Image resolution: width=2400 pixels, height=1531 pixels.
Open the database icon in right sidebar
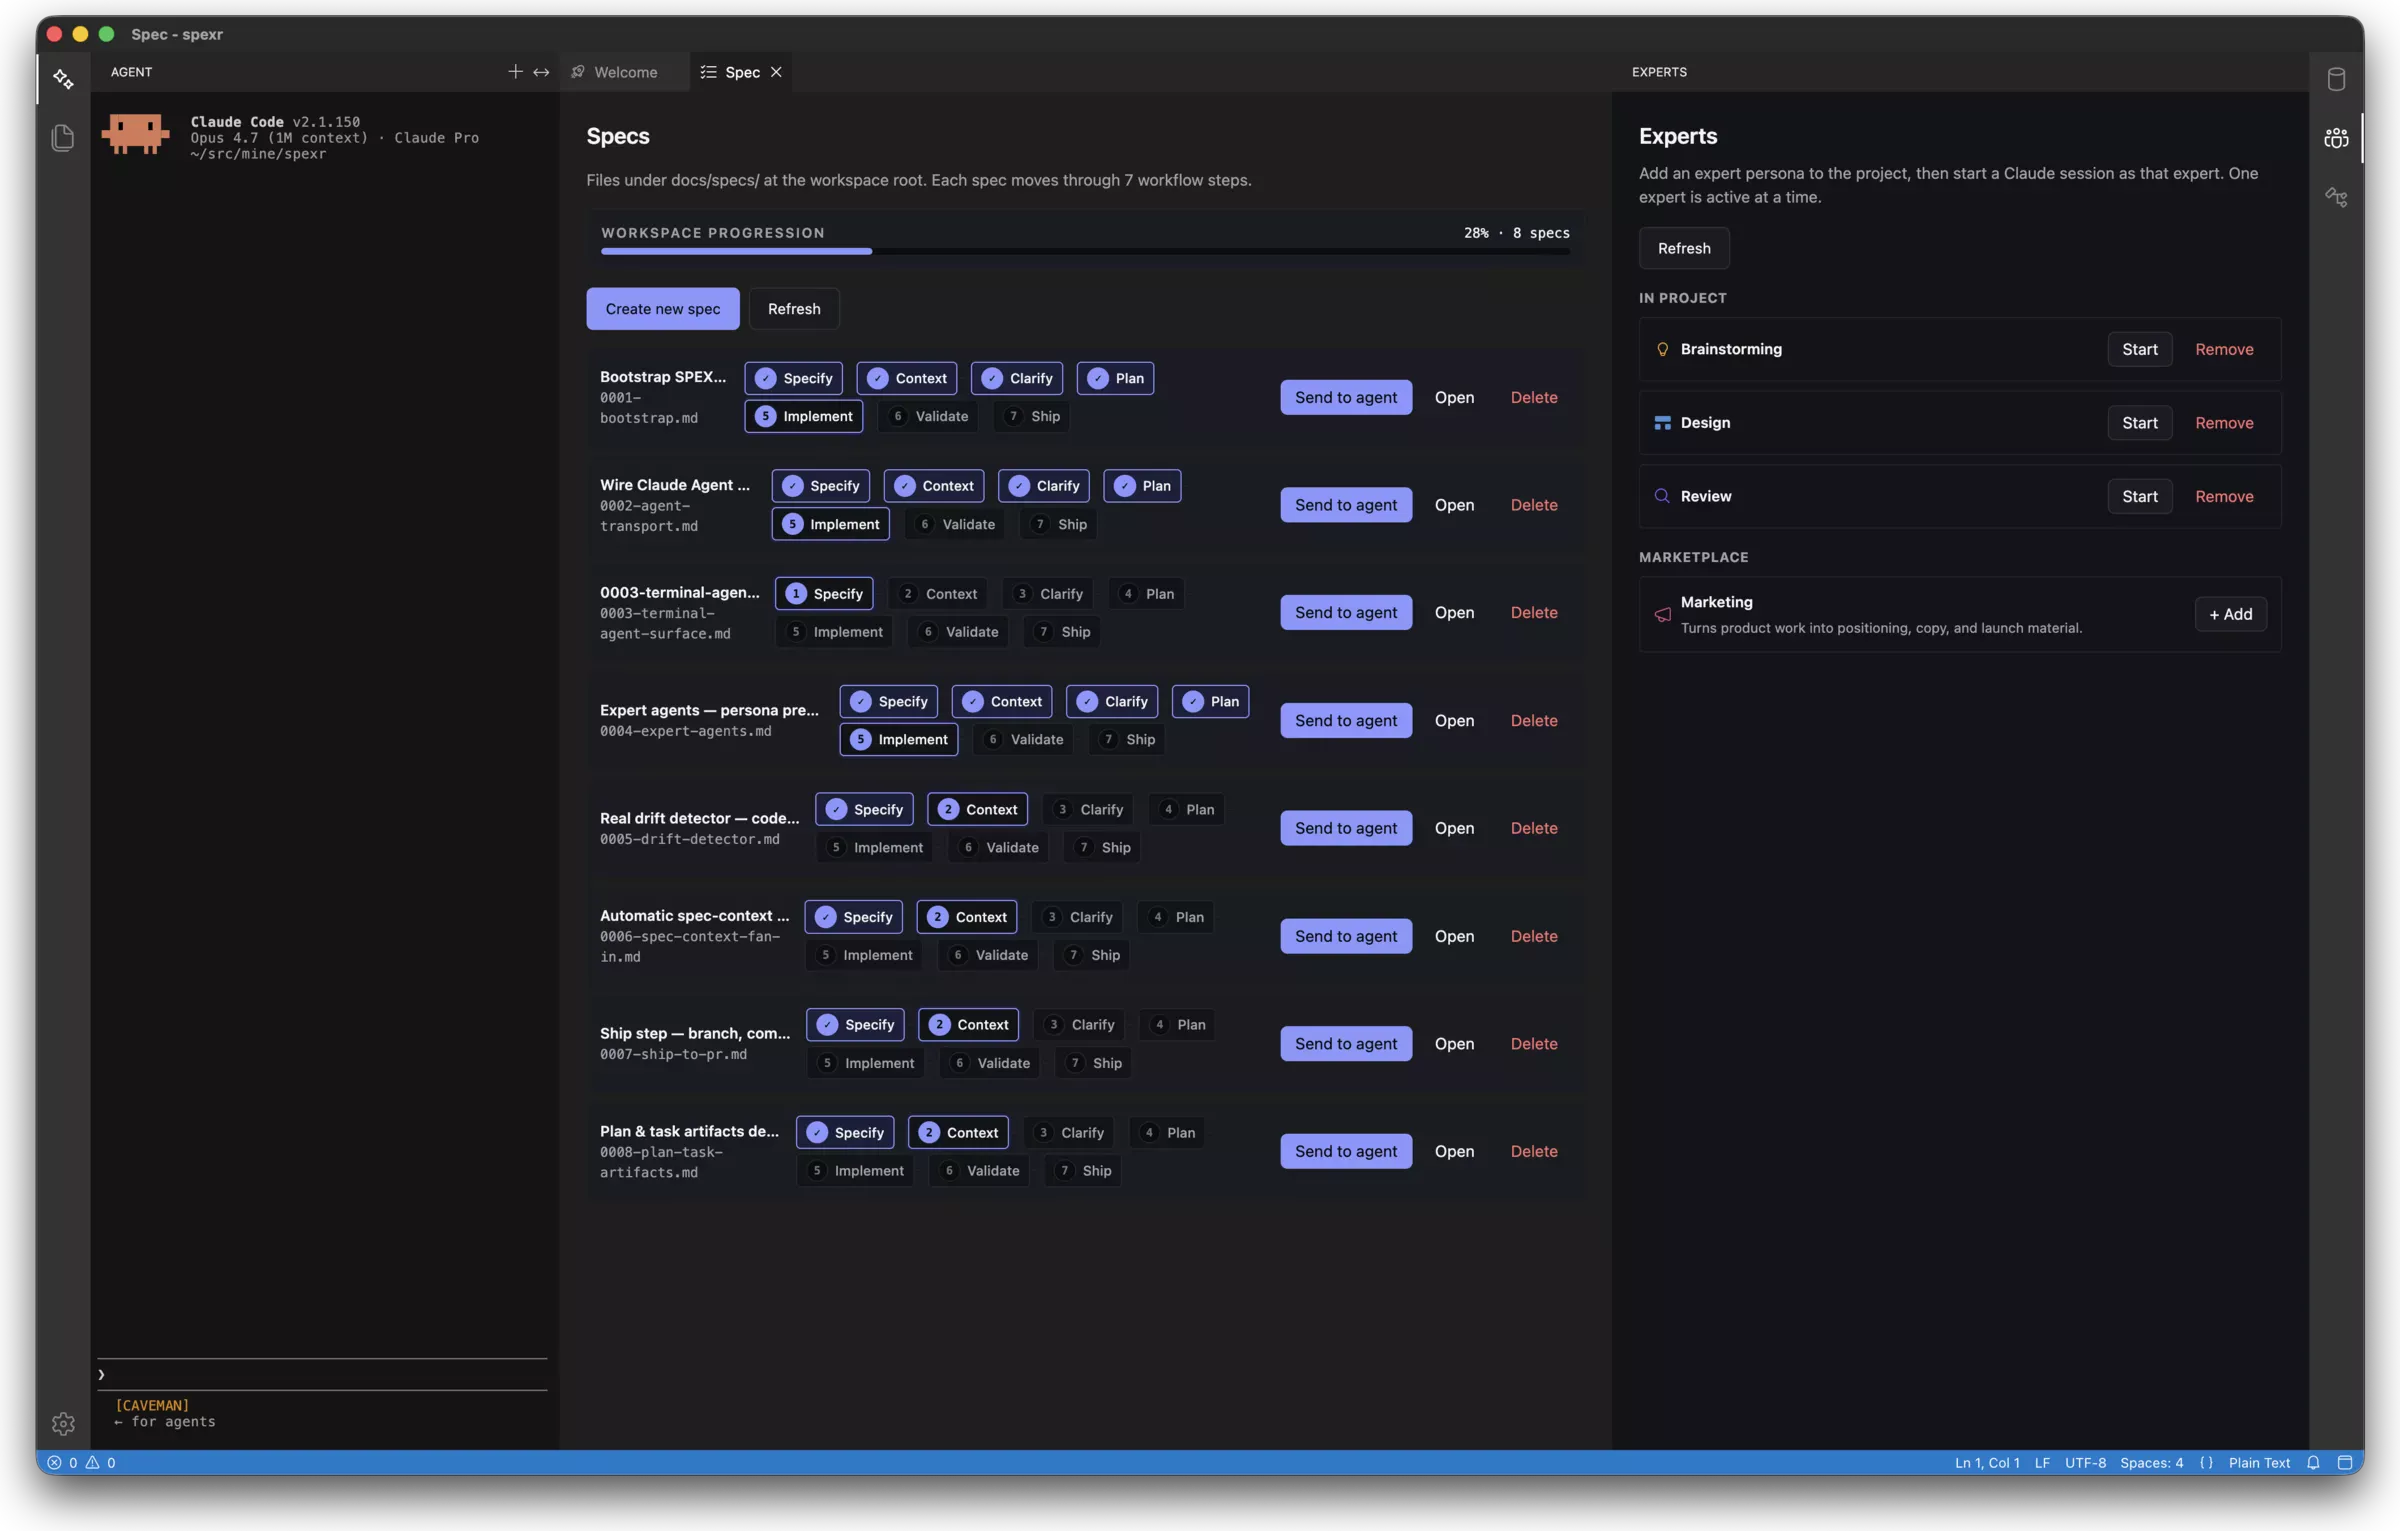[2336, 79]
